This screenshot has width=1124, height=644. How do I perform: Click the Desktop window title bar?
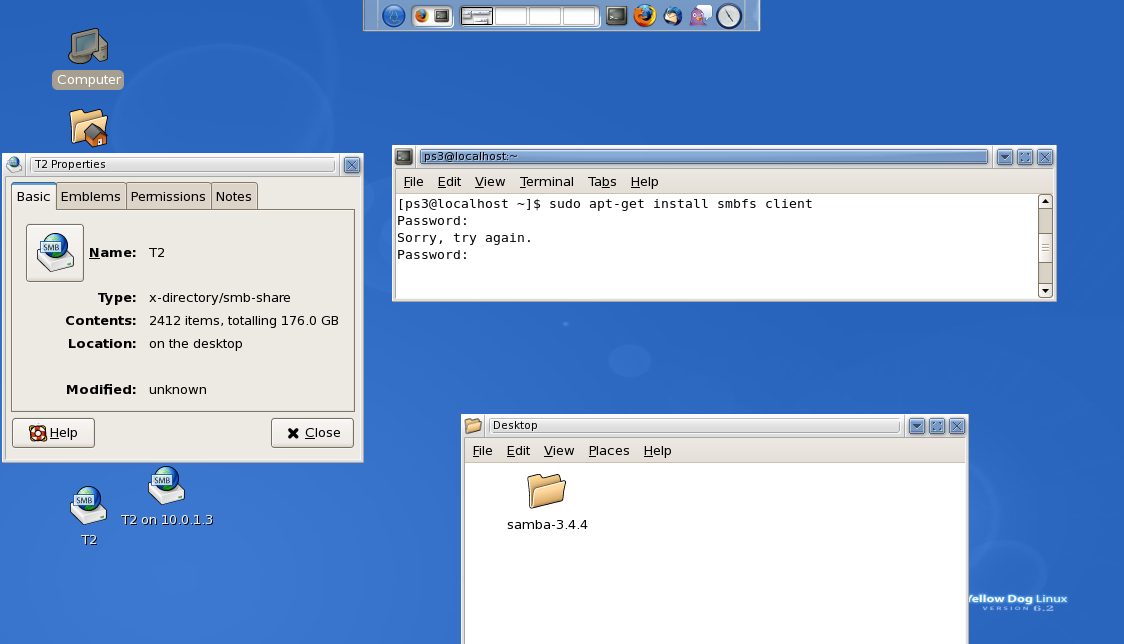(x=694, y=425)
